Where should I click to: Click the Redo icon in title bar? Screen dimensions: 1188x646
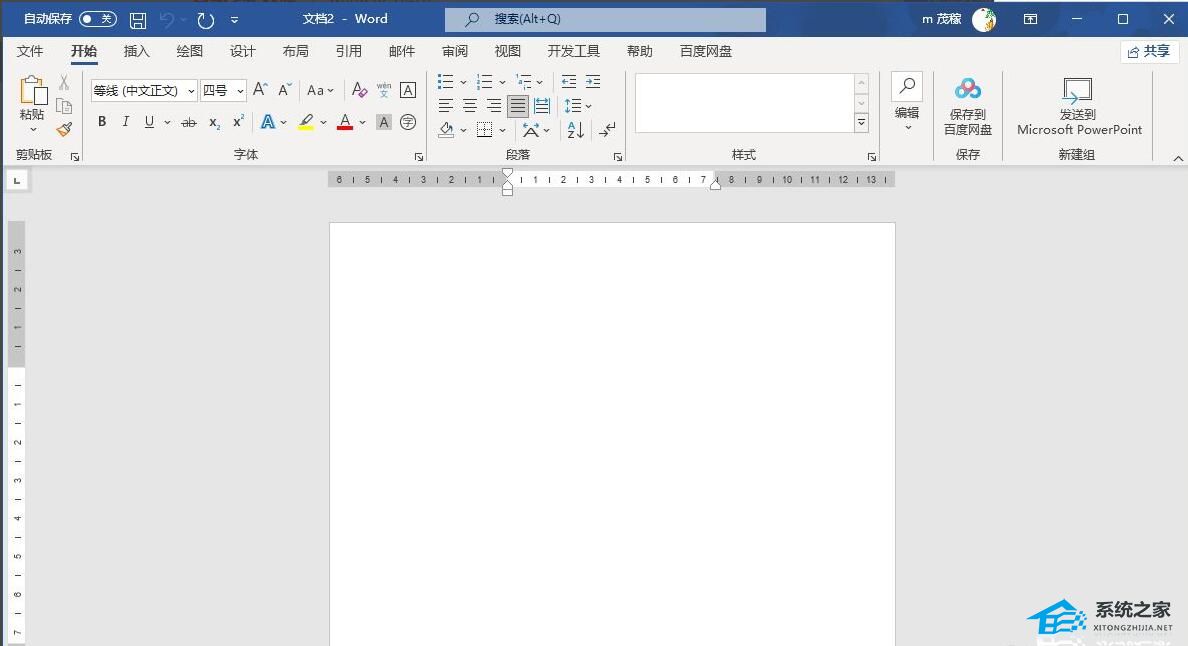point(205,20)
